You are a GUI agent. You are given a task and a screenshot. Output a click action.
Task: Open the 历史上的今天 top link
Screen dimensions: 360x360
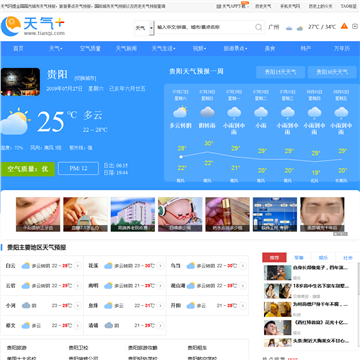click(320, 6)
